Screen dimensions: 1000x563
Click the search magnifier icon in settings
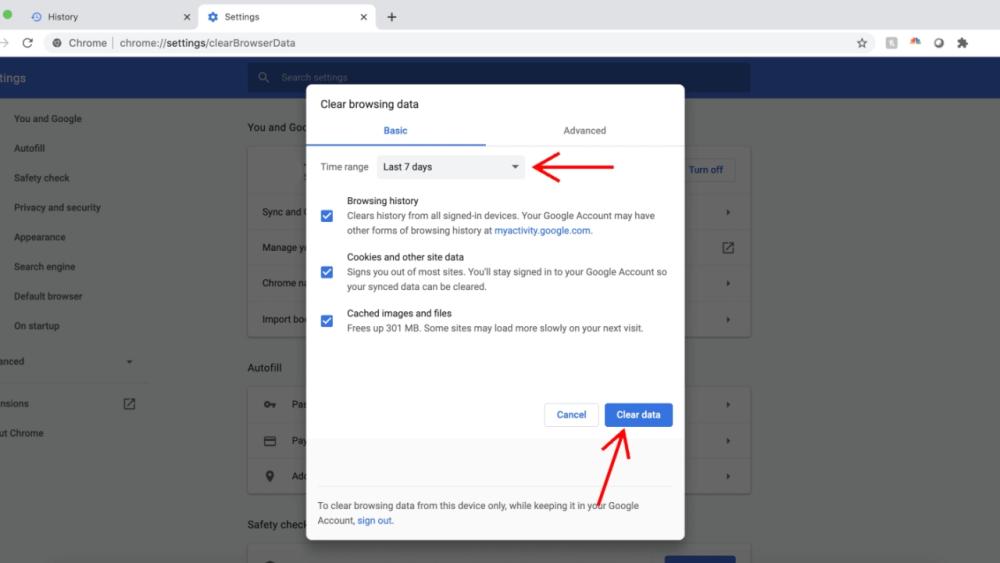(264, 78)
